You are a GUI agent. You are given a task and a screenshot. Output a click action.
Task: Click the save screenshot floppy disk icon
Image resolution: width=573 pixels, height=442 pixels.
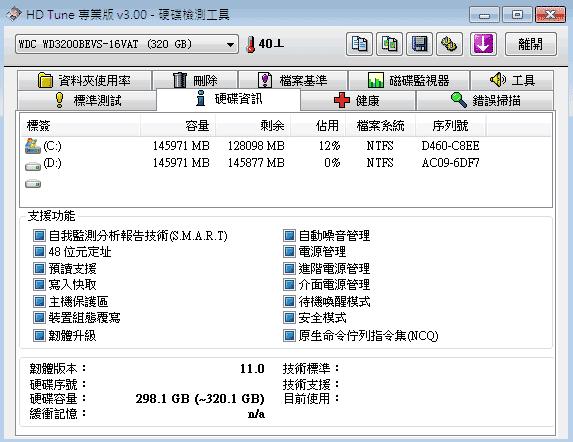419,44
